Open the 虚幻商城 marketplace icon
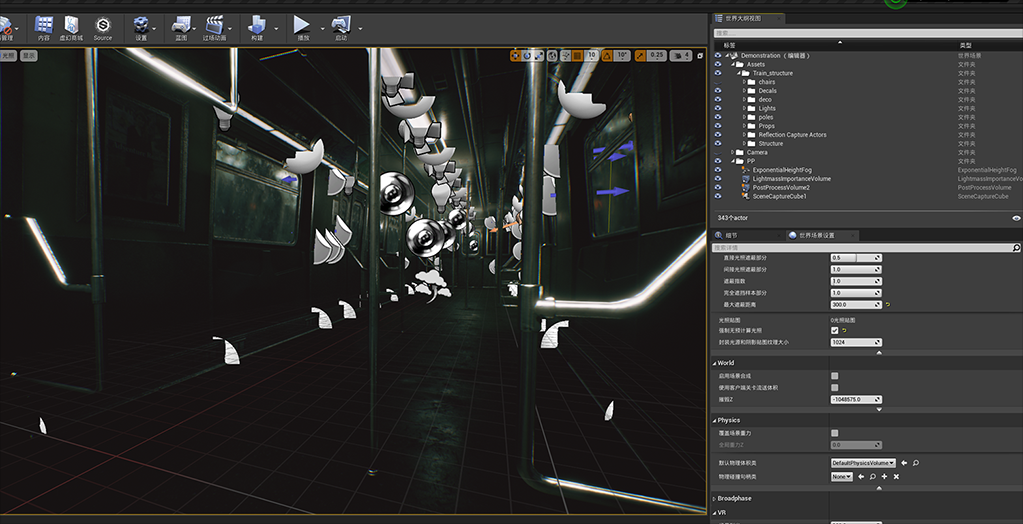 72,25
